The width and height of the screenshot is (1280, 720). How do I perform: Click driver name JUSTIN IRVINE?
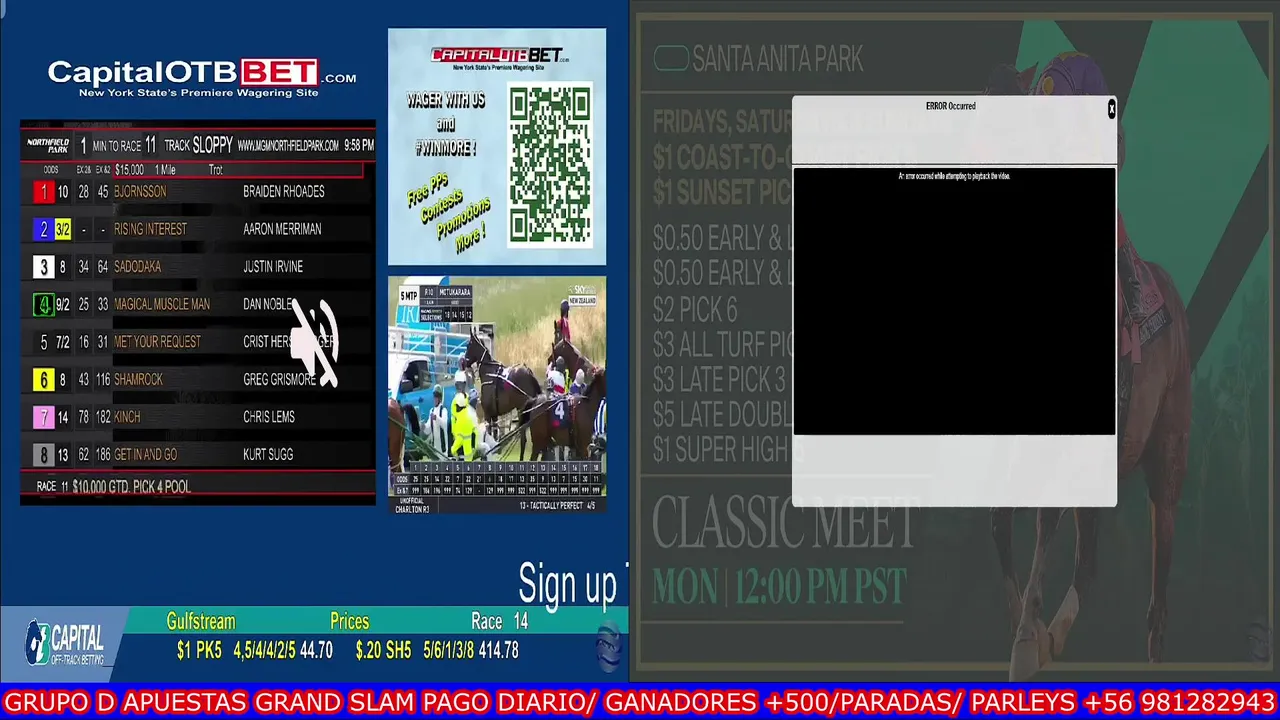(273, 267)
